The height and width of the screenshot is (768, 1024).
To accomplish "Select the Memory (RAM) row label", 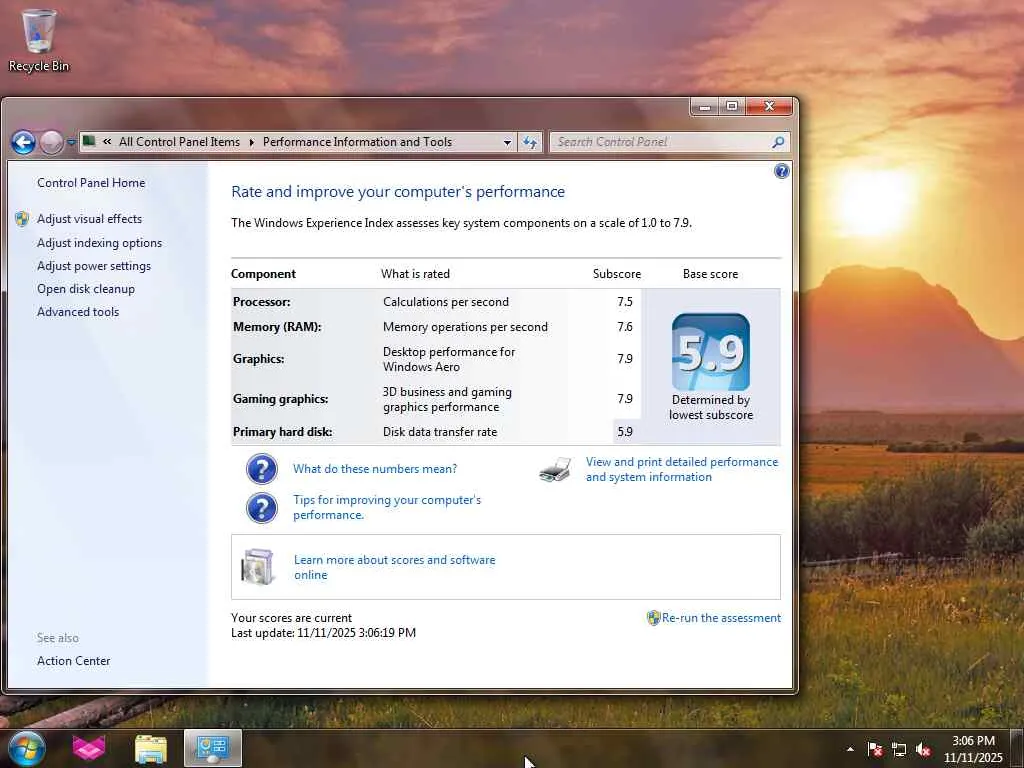I will coord(277,327).
